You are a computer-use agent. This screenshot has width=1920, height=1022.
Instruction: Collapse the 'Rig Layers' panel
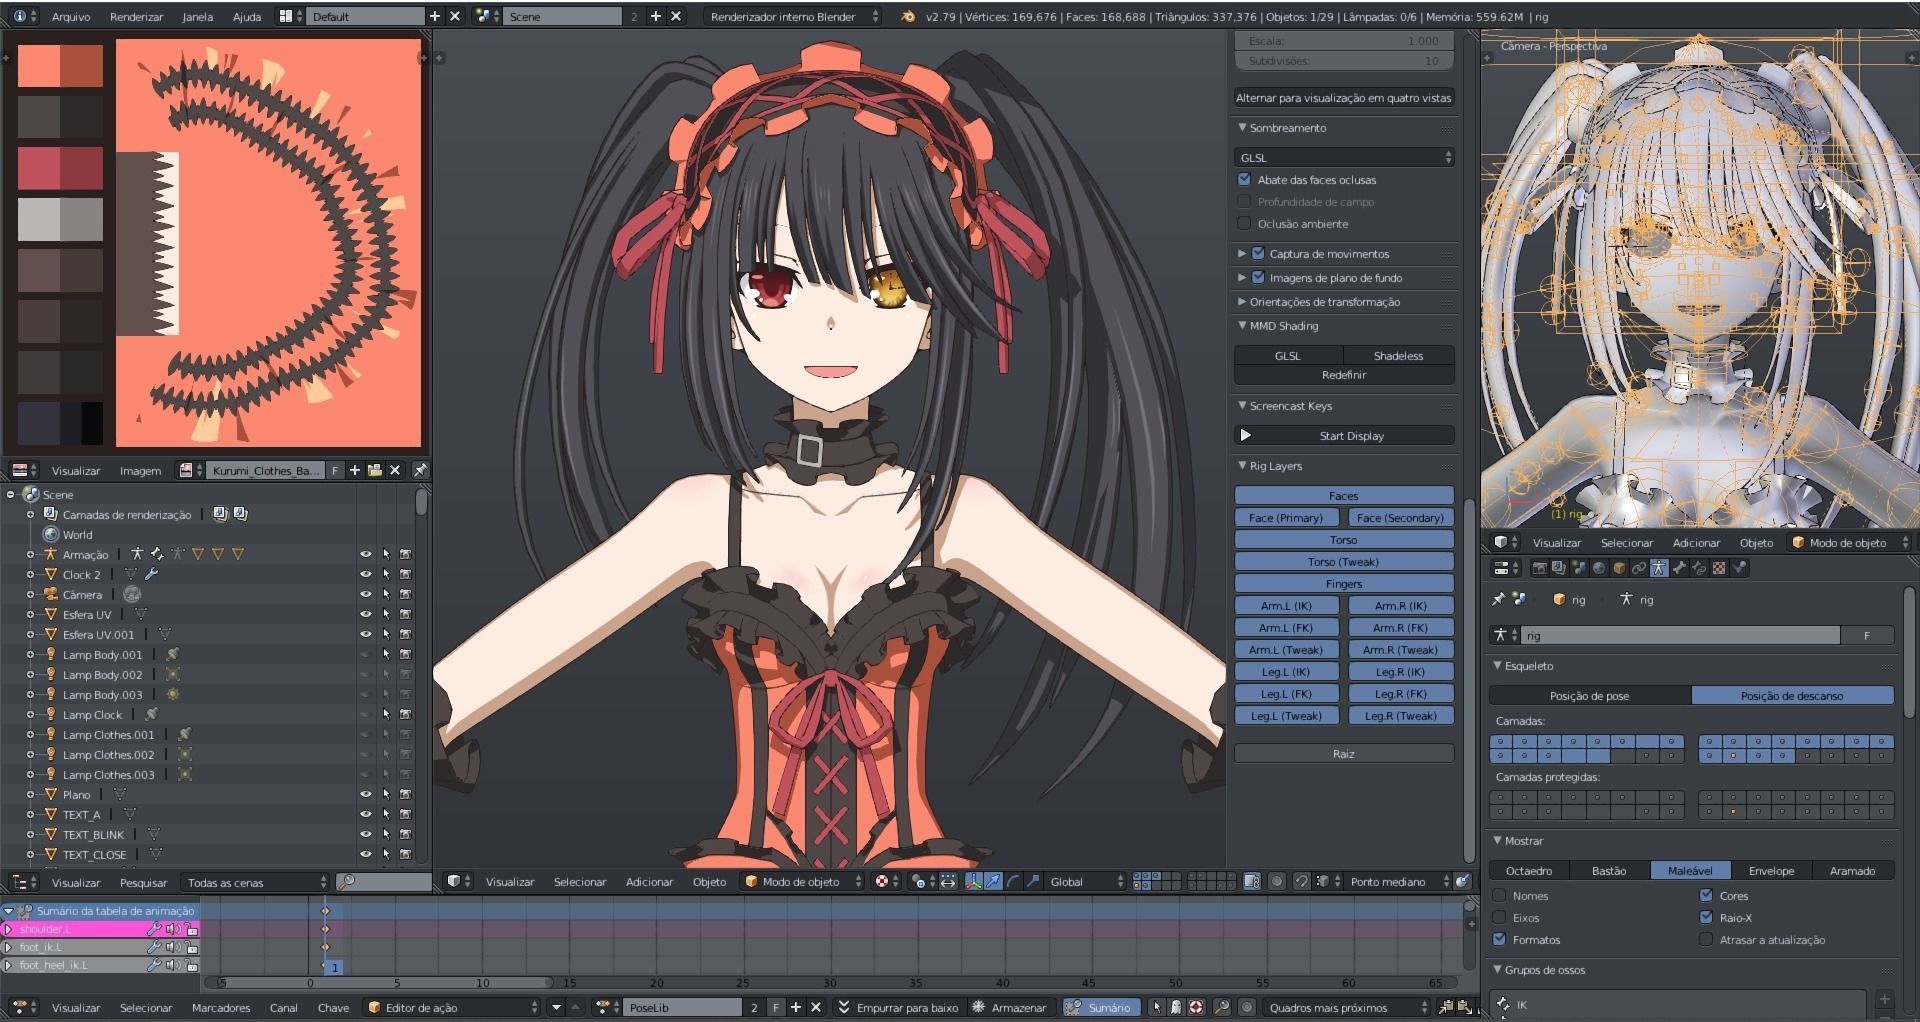pos(1242,466)
